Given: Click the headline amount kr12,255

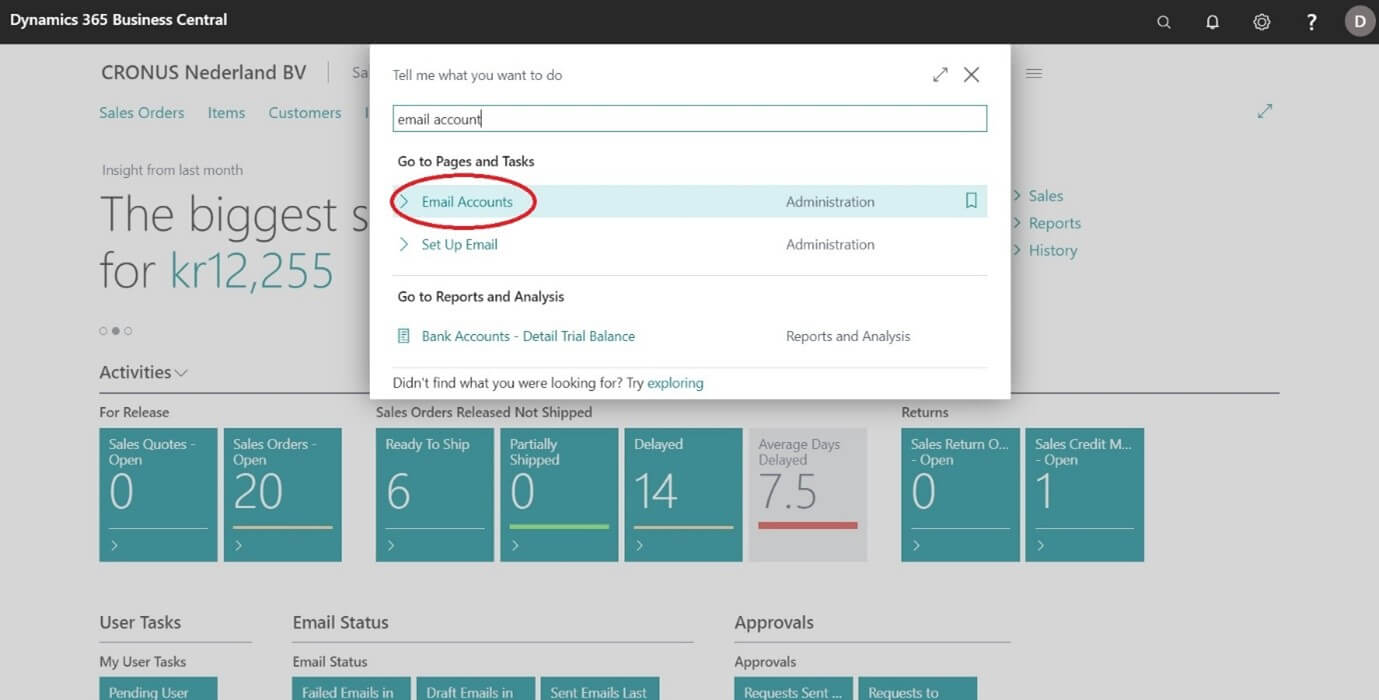Looking at the screenshot, I should point(251,270).
